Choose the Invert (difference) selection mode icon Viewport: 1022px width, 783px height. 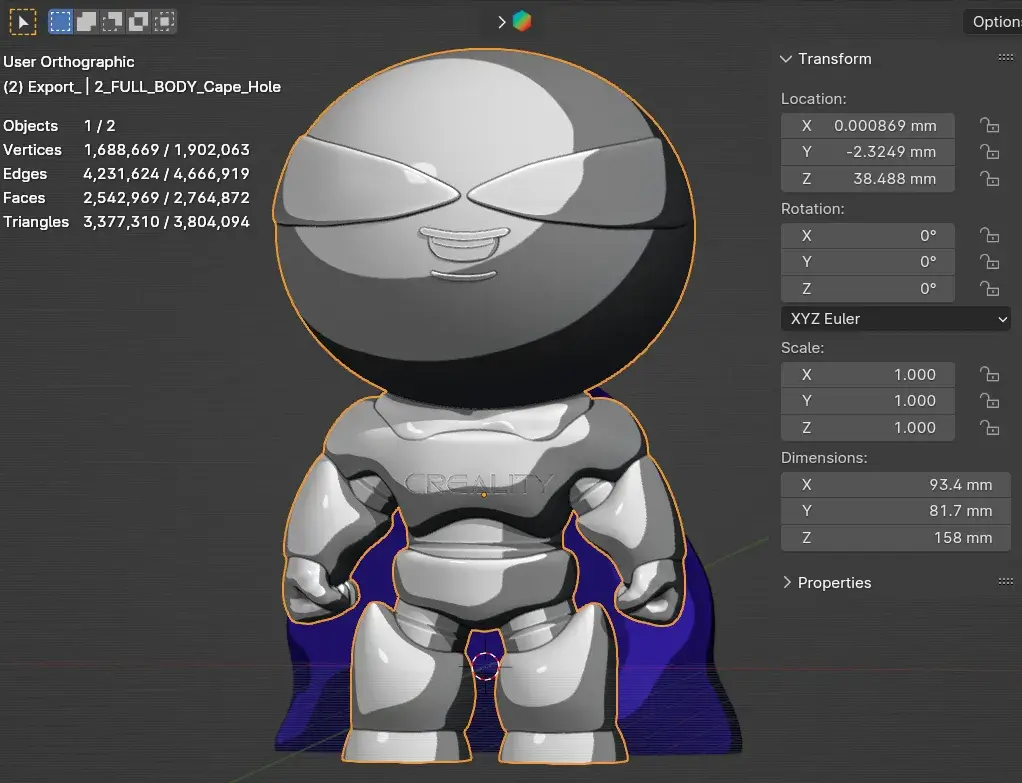coord(139,20)
